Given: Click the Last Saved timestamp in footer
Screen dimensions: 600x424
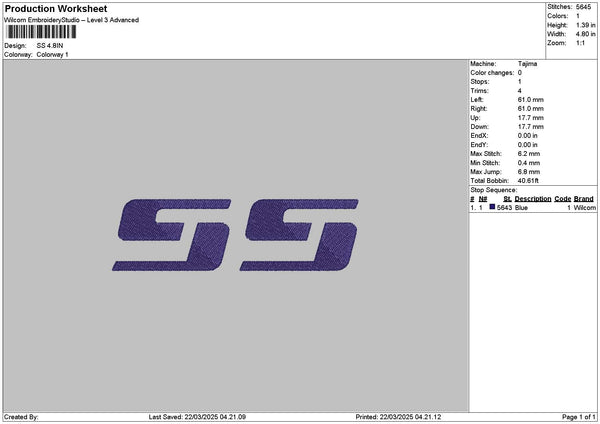Looking at the screenshot, I should click(x=197, y=417).
